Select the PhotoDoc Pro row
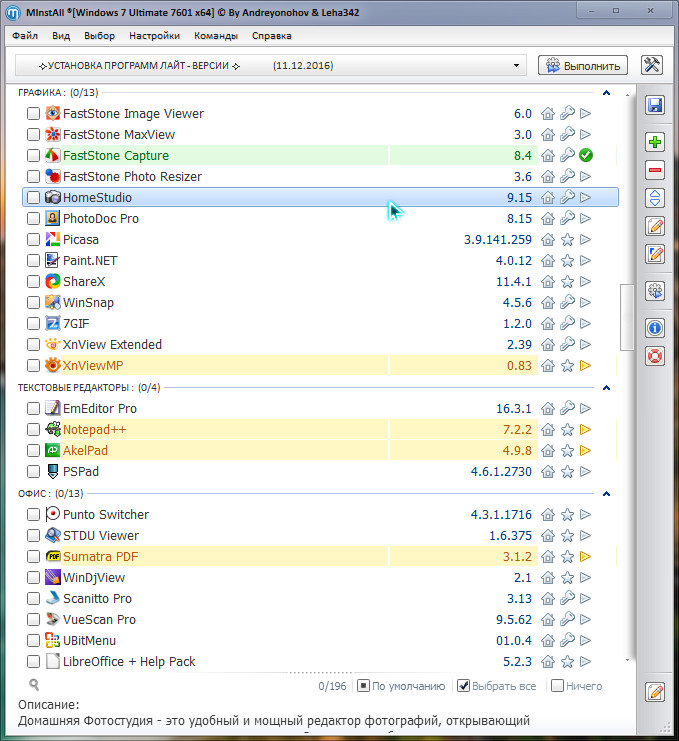The width and height of the screenshot is (679, 741). (x=320, y=218)
